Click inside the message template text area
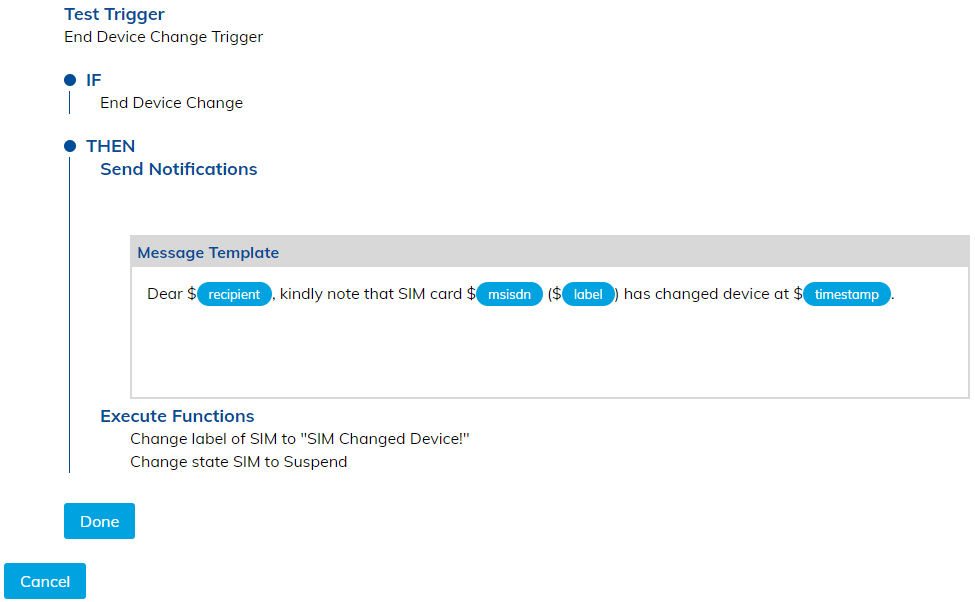 (549, 350)
